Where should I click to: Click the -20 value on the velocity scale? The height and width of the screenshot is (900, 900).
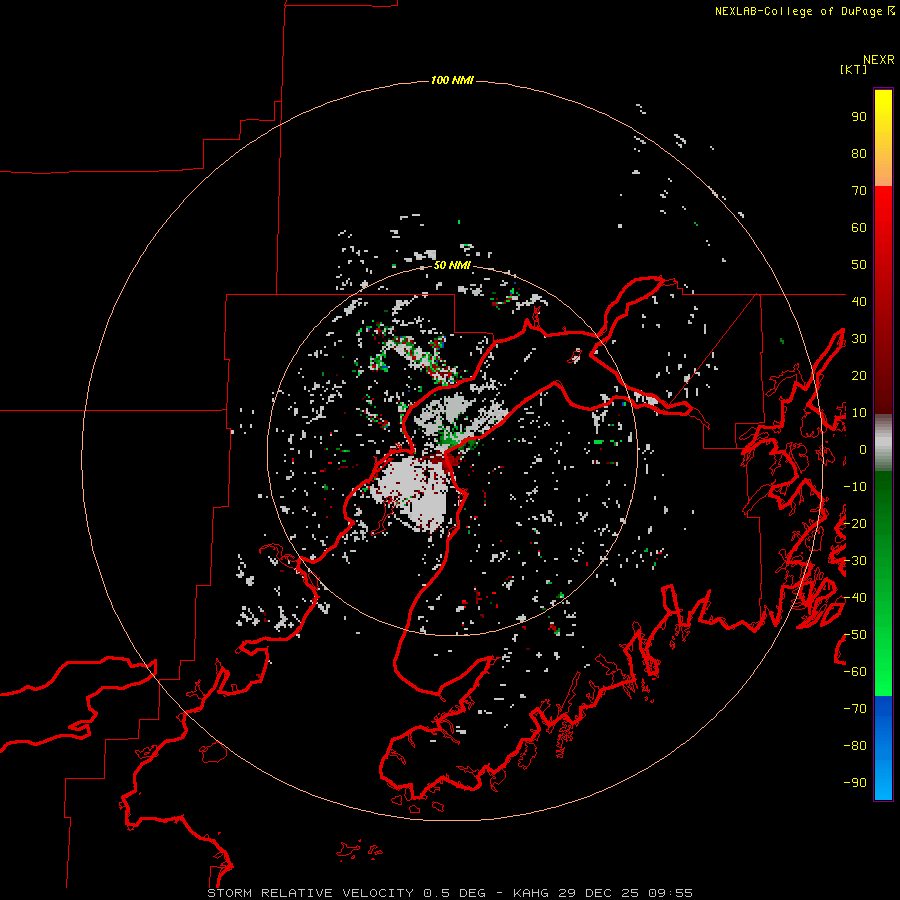[855, 523]
